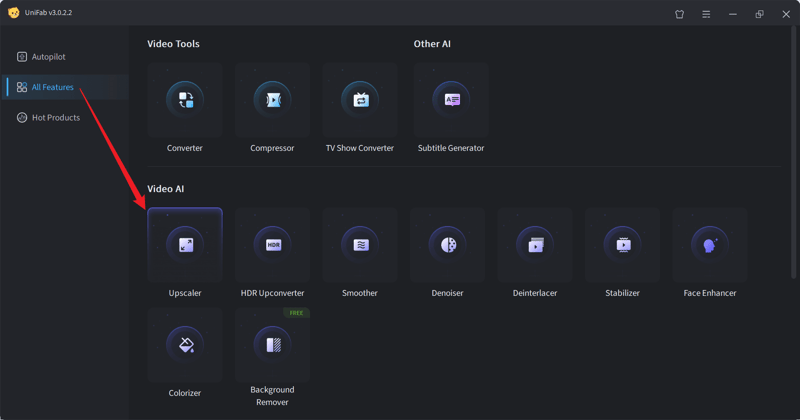
Task: Choose the Smoother tool
Action: click(x=360, y=245)
